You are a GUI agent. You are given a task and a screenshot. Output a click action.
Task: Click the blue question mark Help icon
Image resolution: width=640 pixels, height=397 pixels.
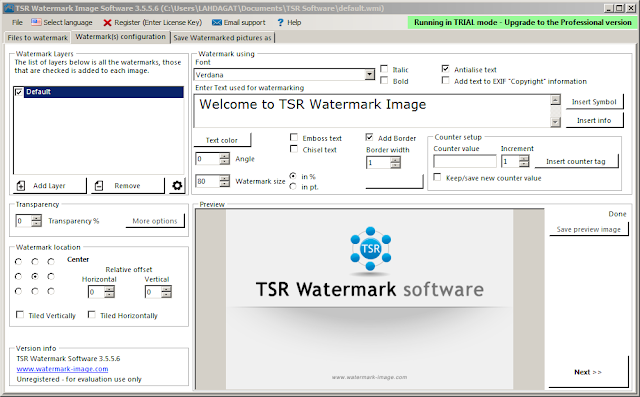coord(280,22)
